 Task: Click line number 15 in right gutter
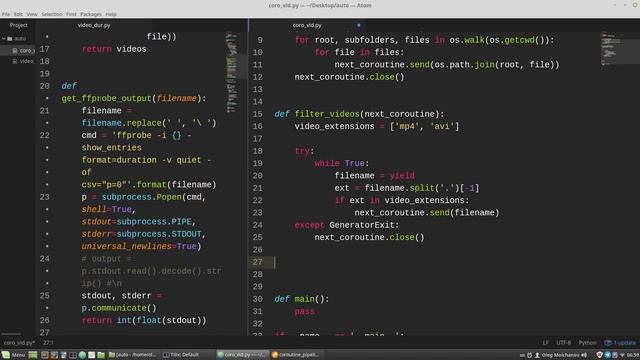click(x=258, y=114)
